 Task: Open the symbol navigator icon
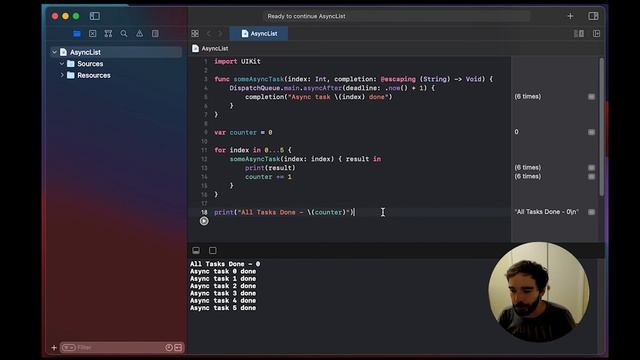[x=108, y=33]
